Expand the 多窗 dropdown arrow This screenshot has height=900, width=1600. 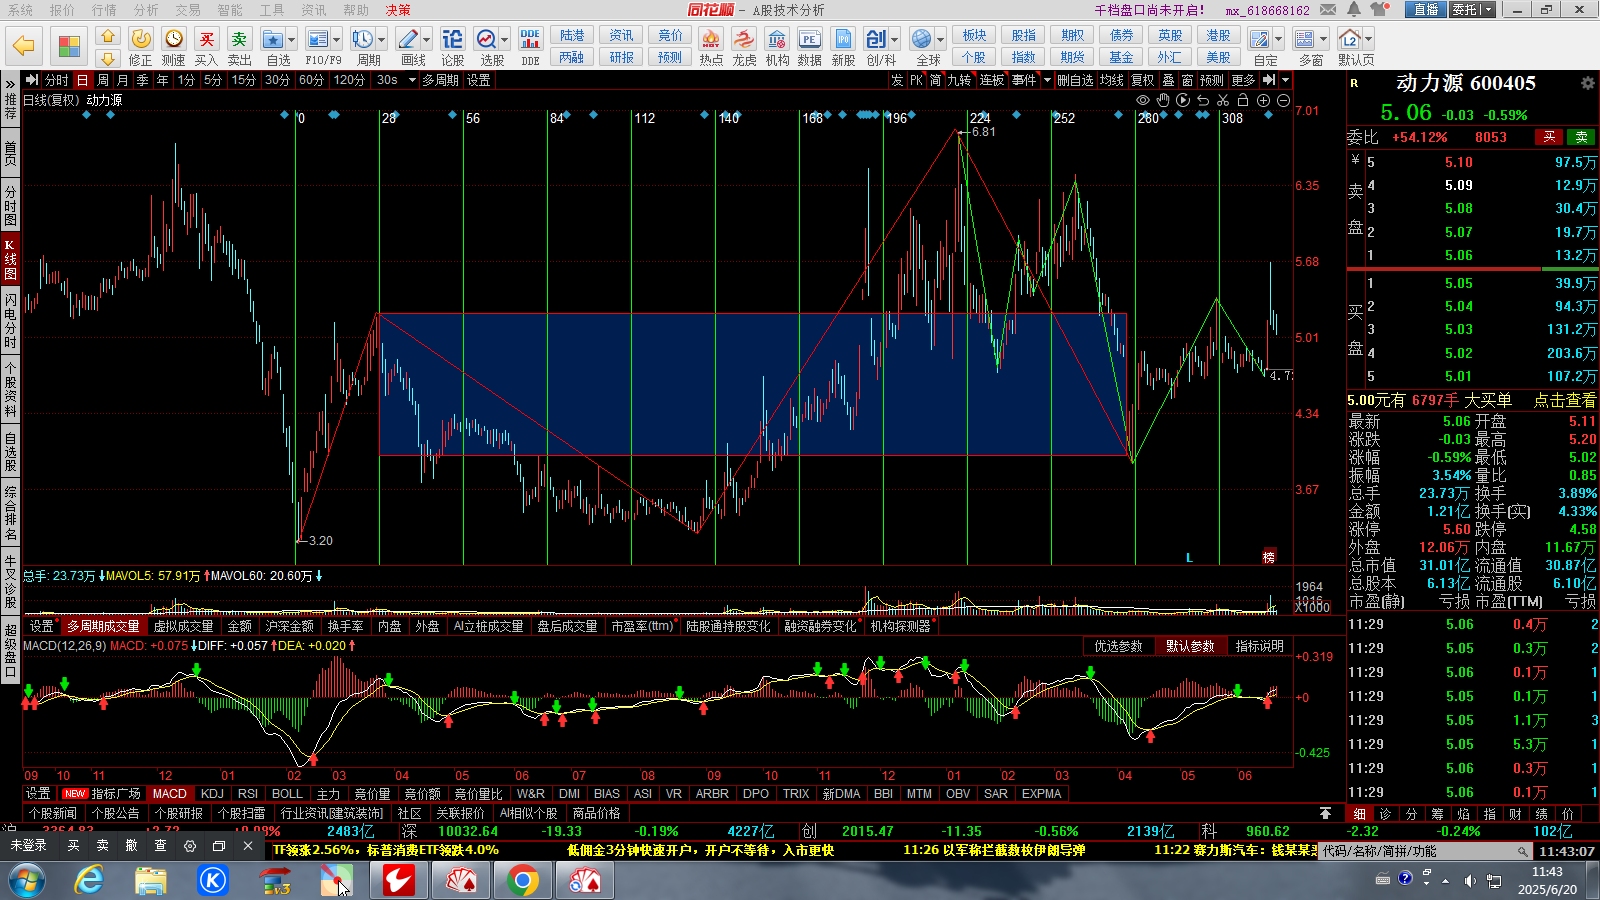coord(1323,39)
